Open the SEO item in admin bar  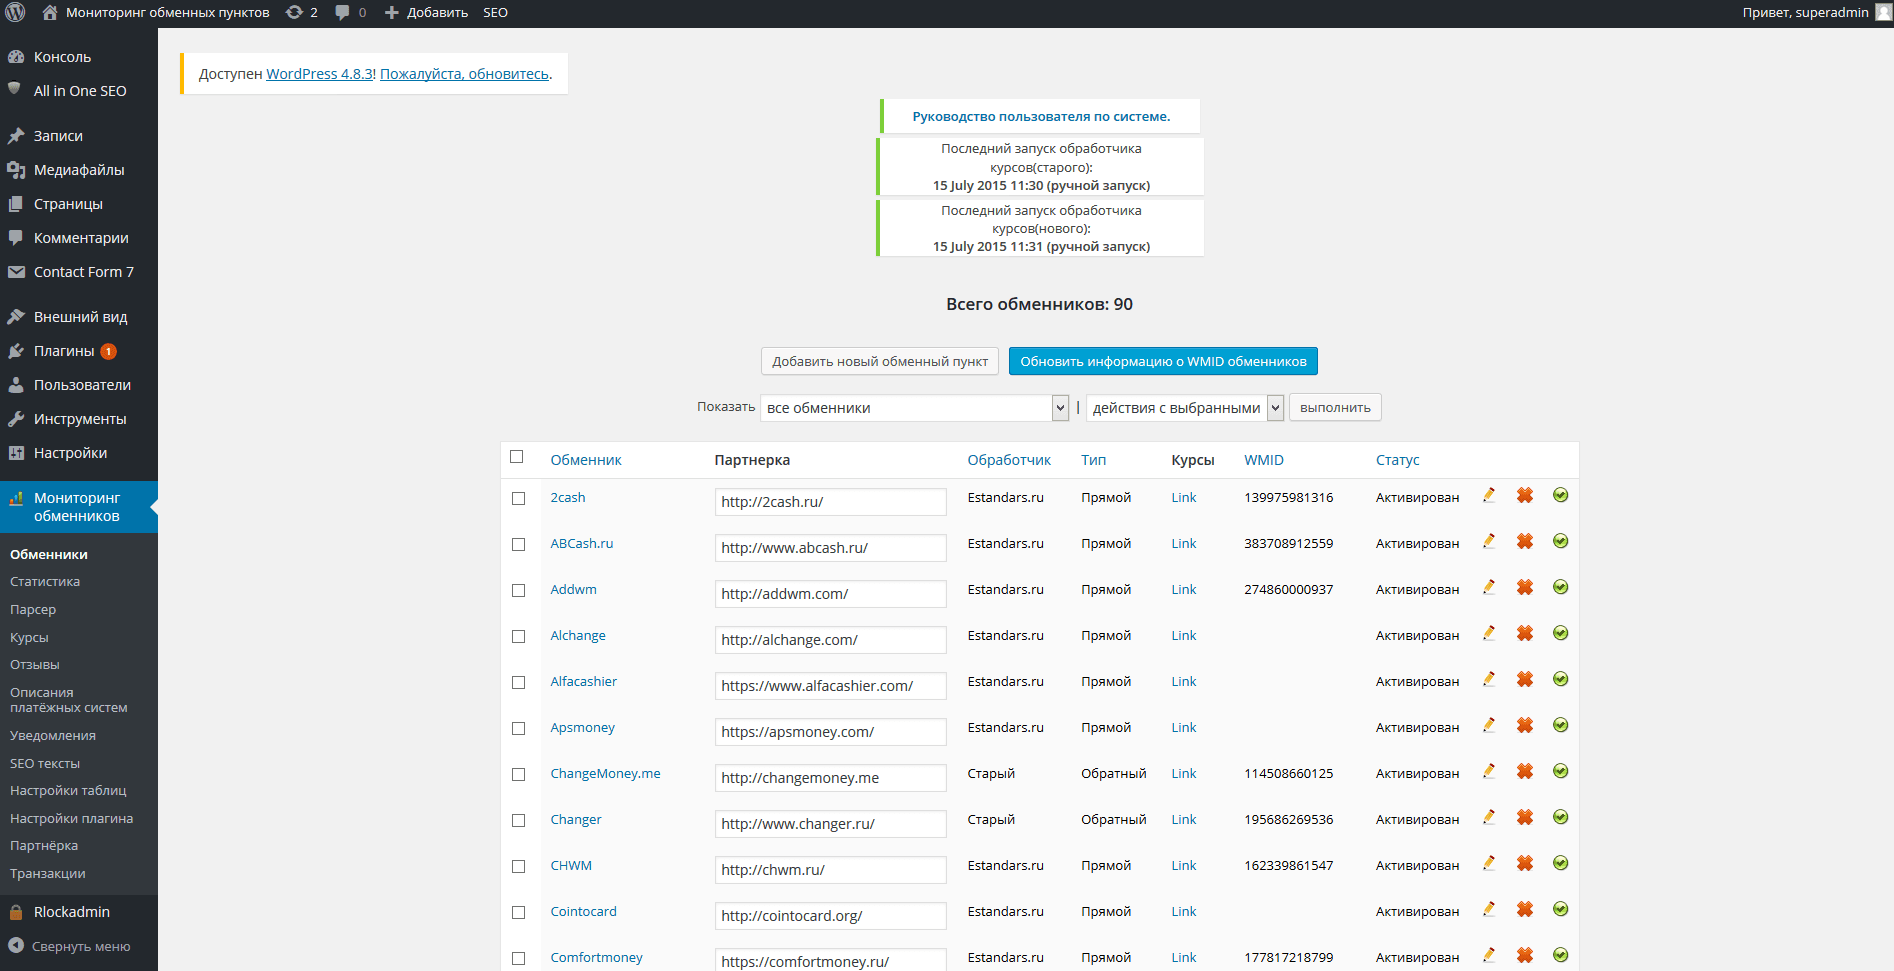495,13
